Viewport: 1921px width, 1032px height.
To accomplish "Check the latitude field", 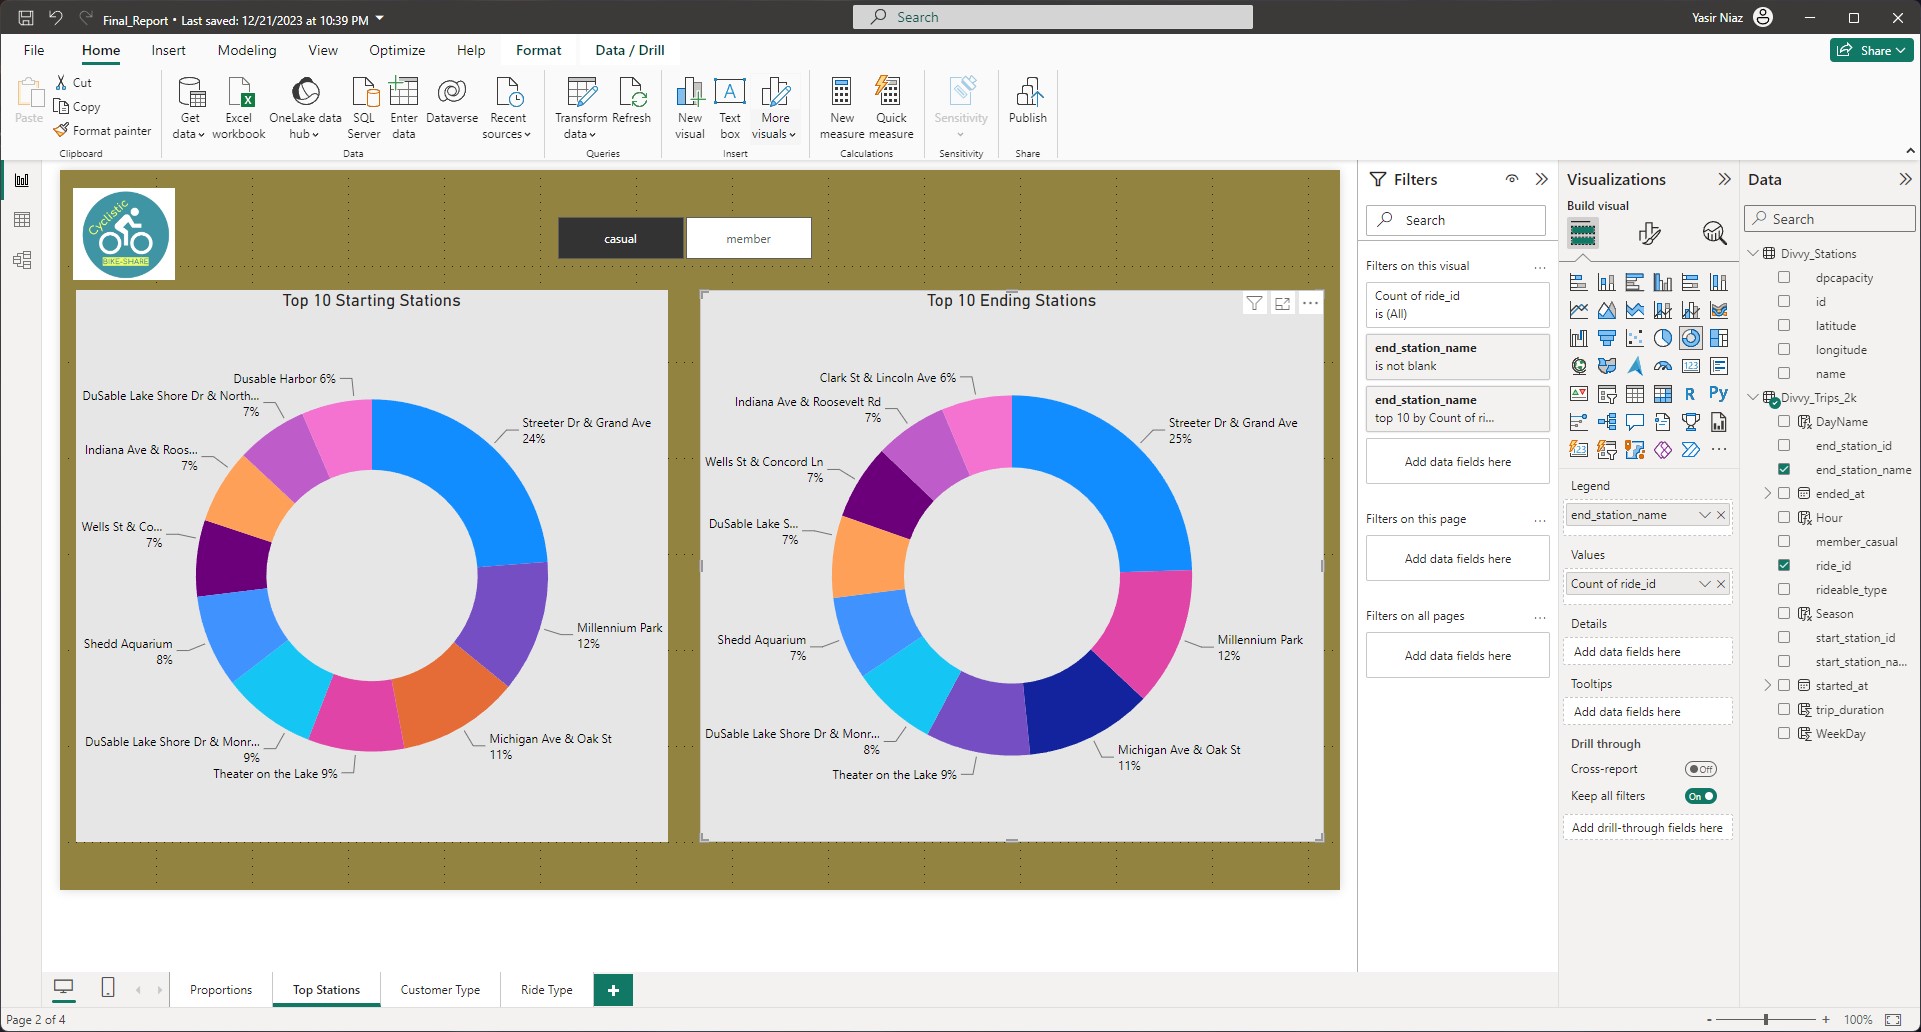I will (1784, 325).
